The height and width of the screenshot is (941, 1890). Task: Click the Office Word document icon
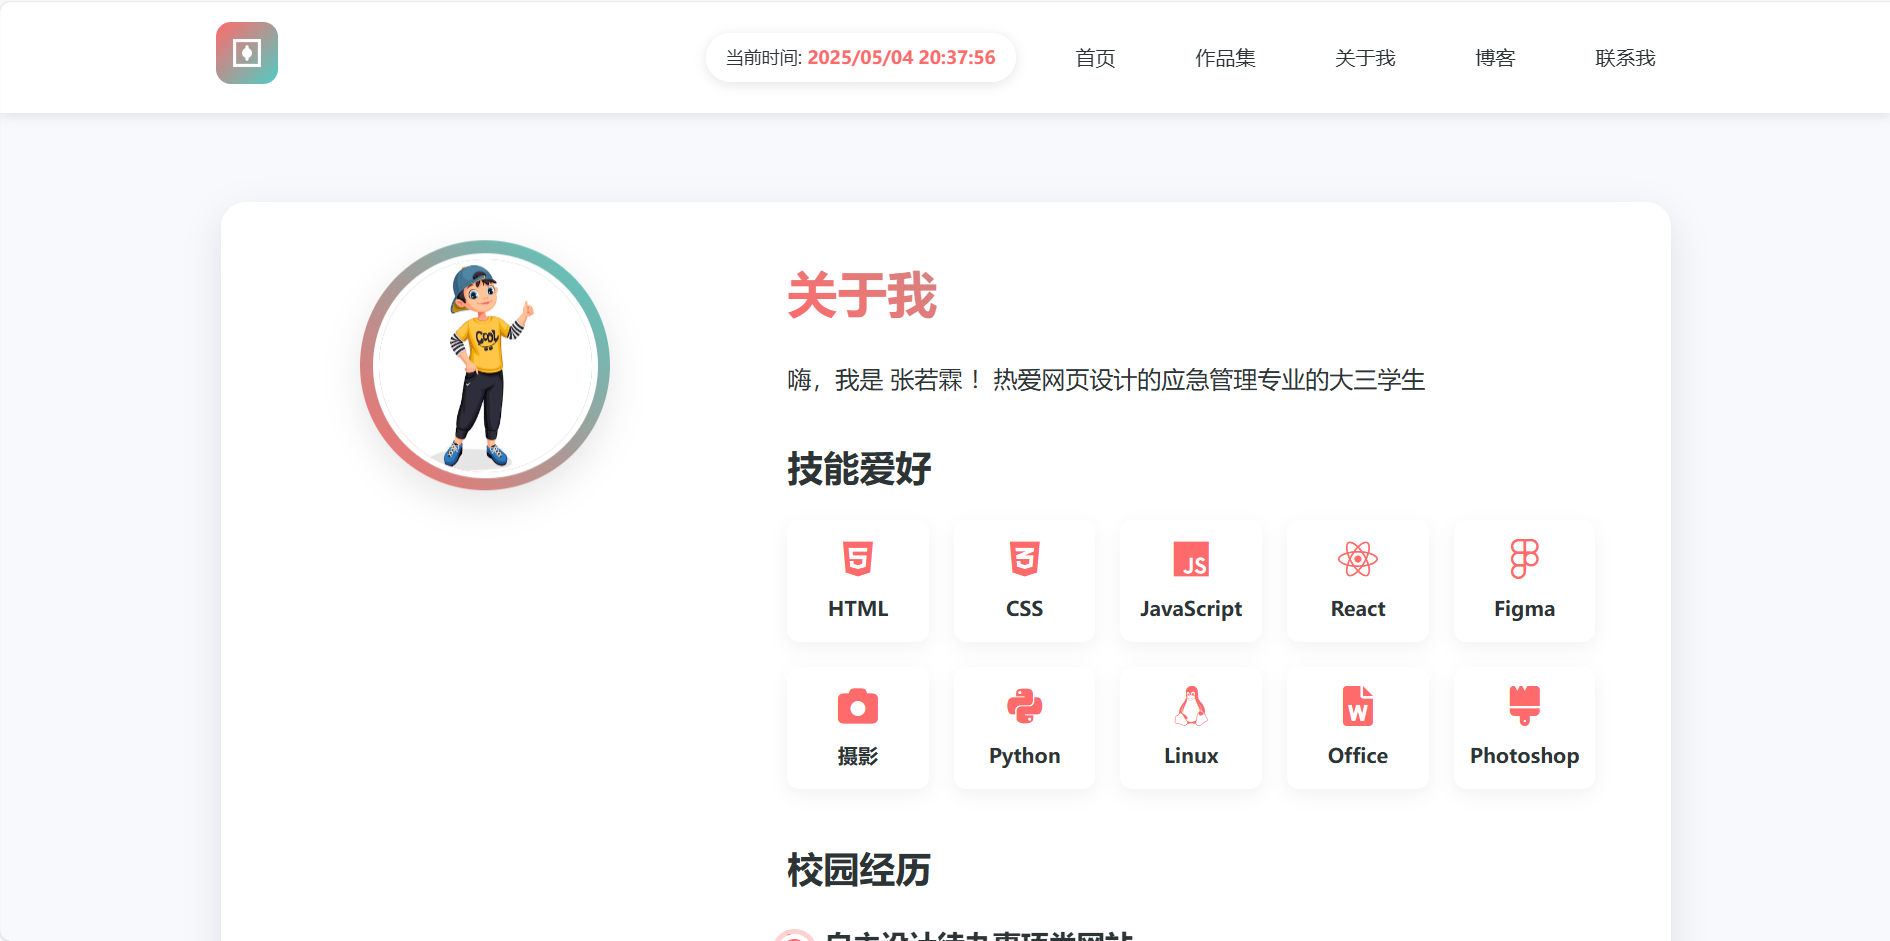(x=1358, y=706)
